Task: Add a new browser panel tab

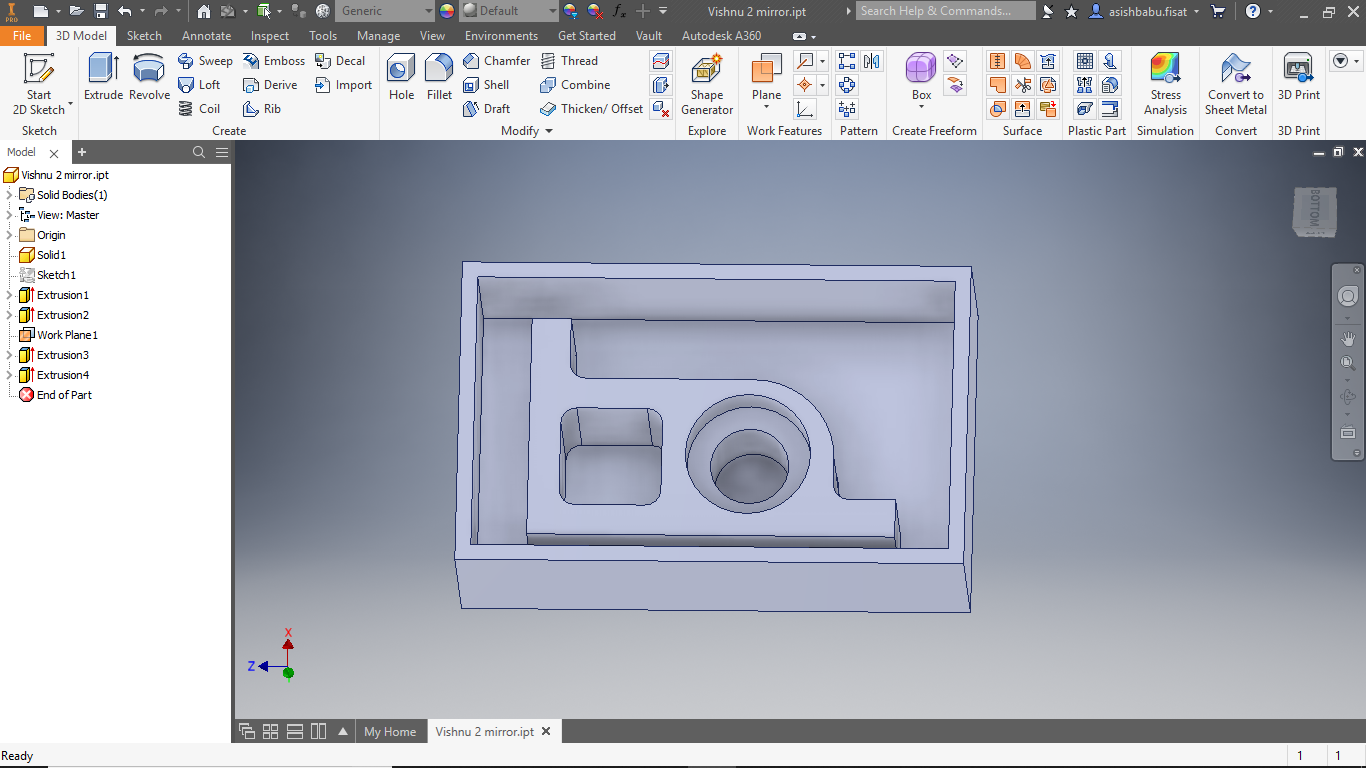Action: click(x=82, y=152)
